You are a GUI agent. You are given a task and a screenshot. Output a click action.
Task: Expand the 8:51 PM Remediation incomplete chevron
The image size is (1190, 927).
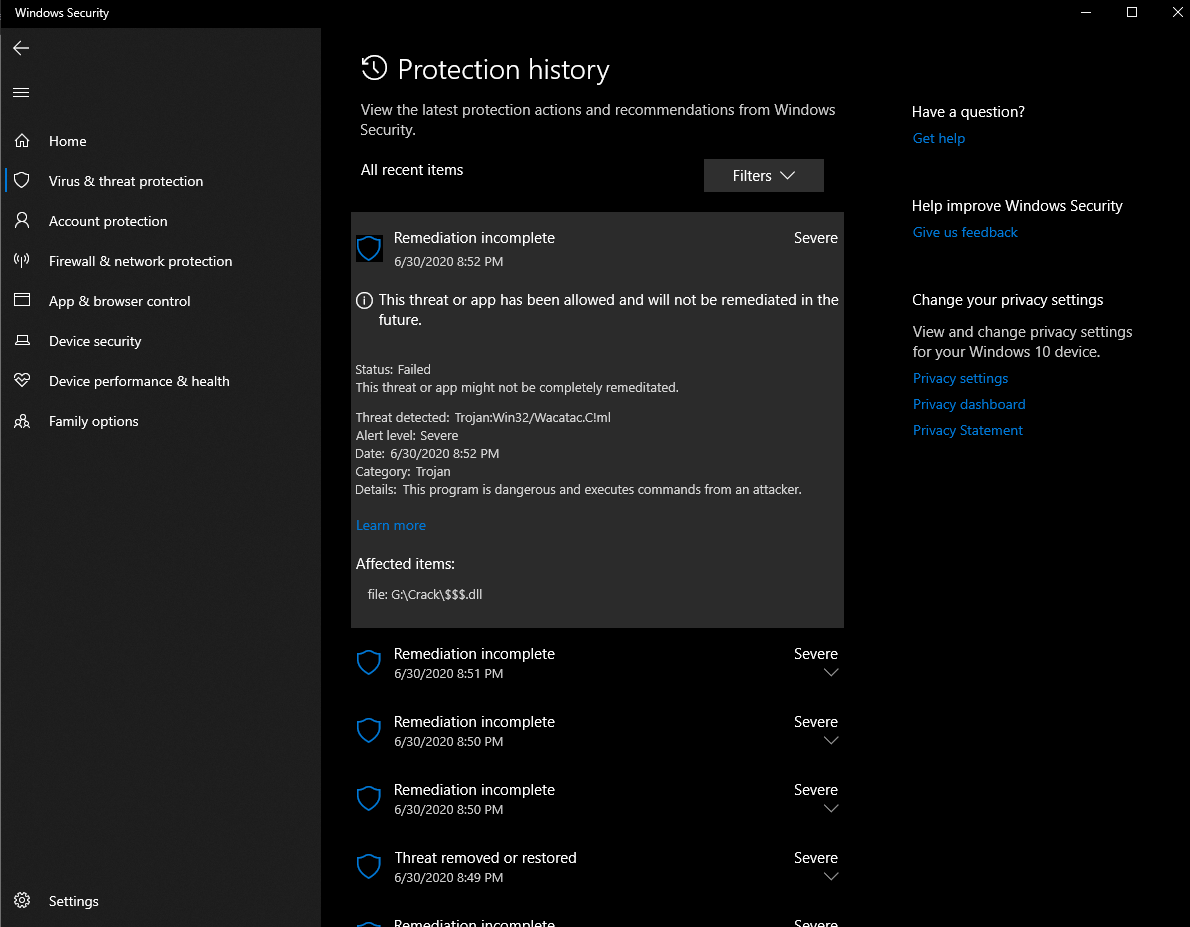831,673
